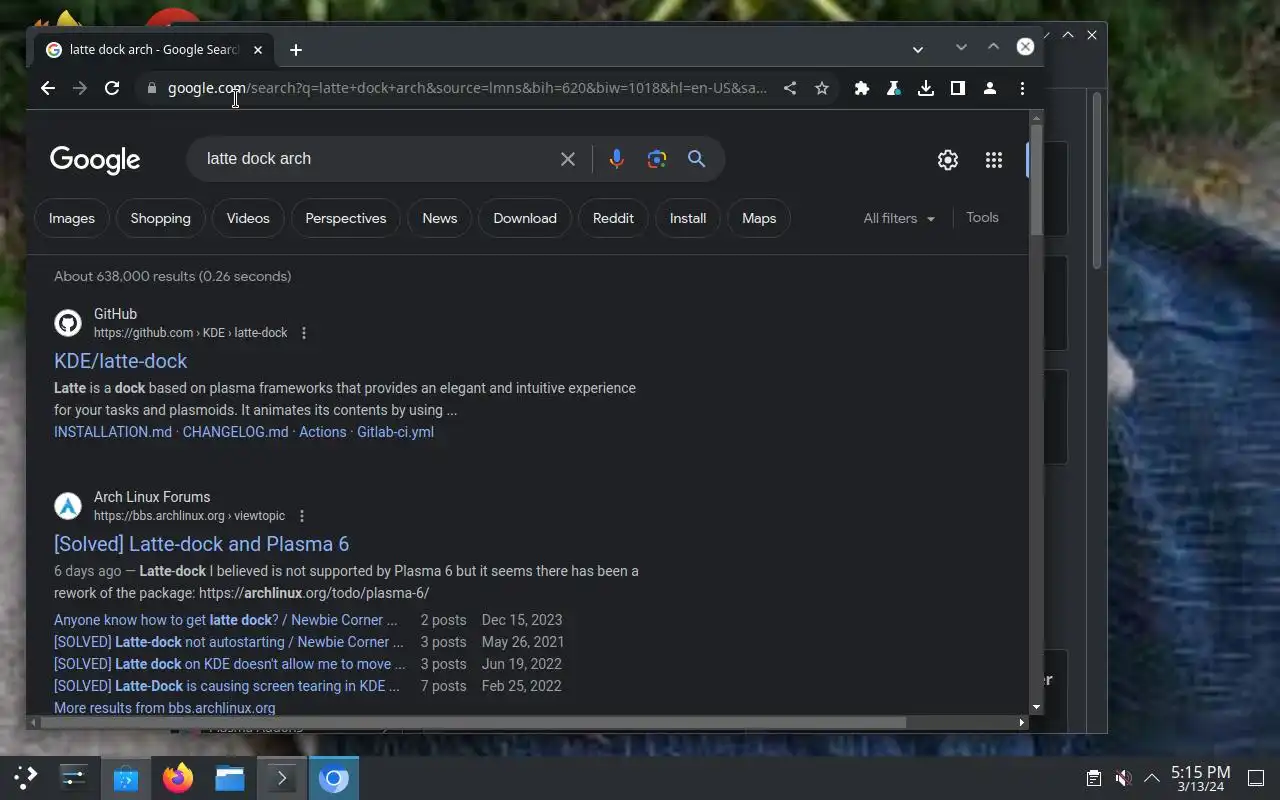Open the Extensions puzzle icon
This screenshot has height=800, width=1280.
pyautogui.click(x=862, y=88)
